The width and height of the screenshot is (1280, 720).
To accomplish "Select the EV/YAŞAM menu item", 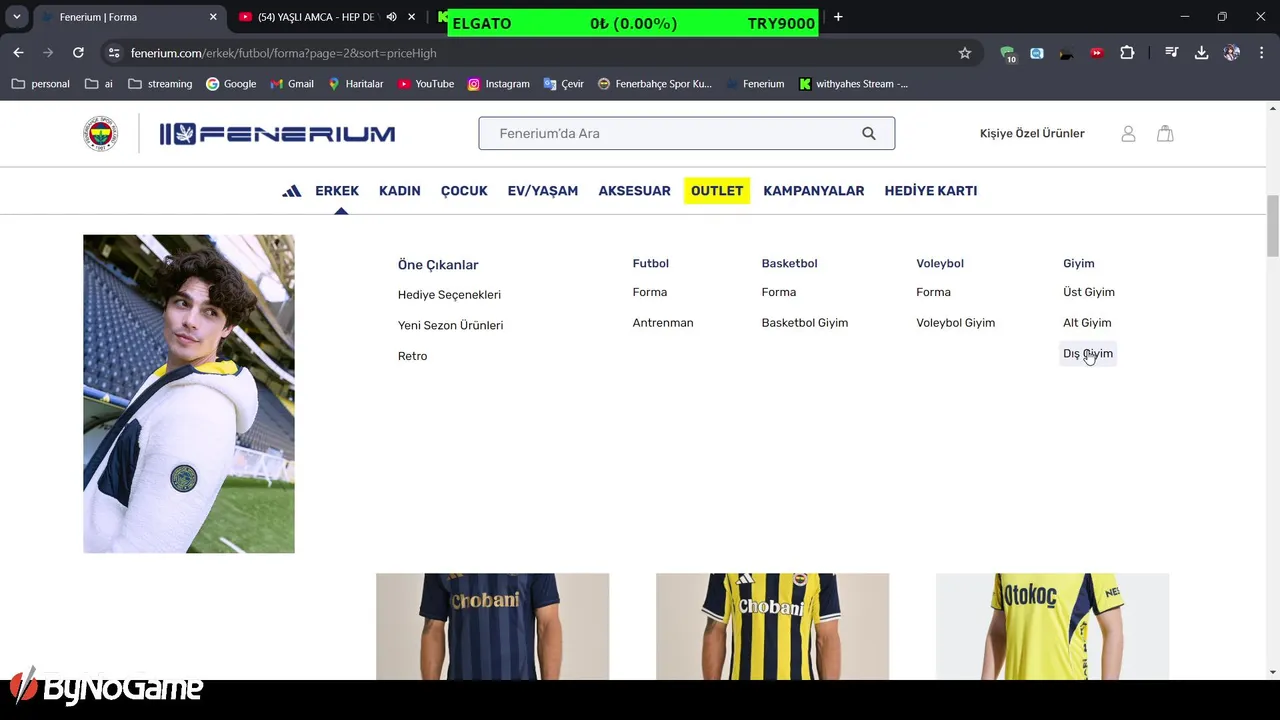I will (x=543, y=191).
